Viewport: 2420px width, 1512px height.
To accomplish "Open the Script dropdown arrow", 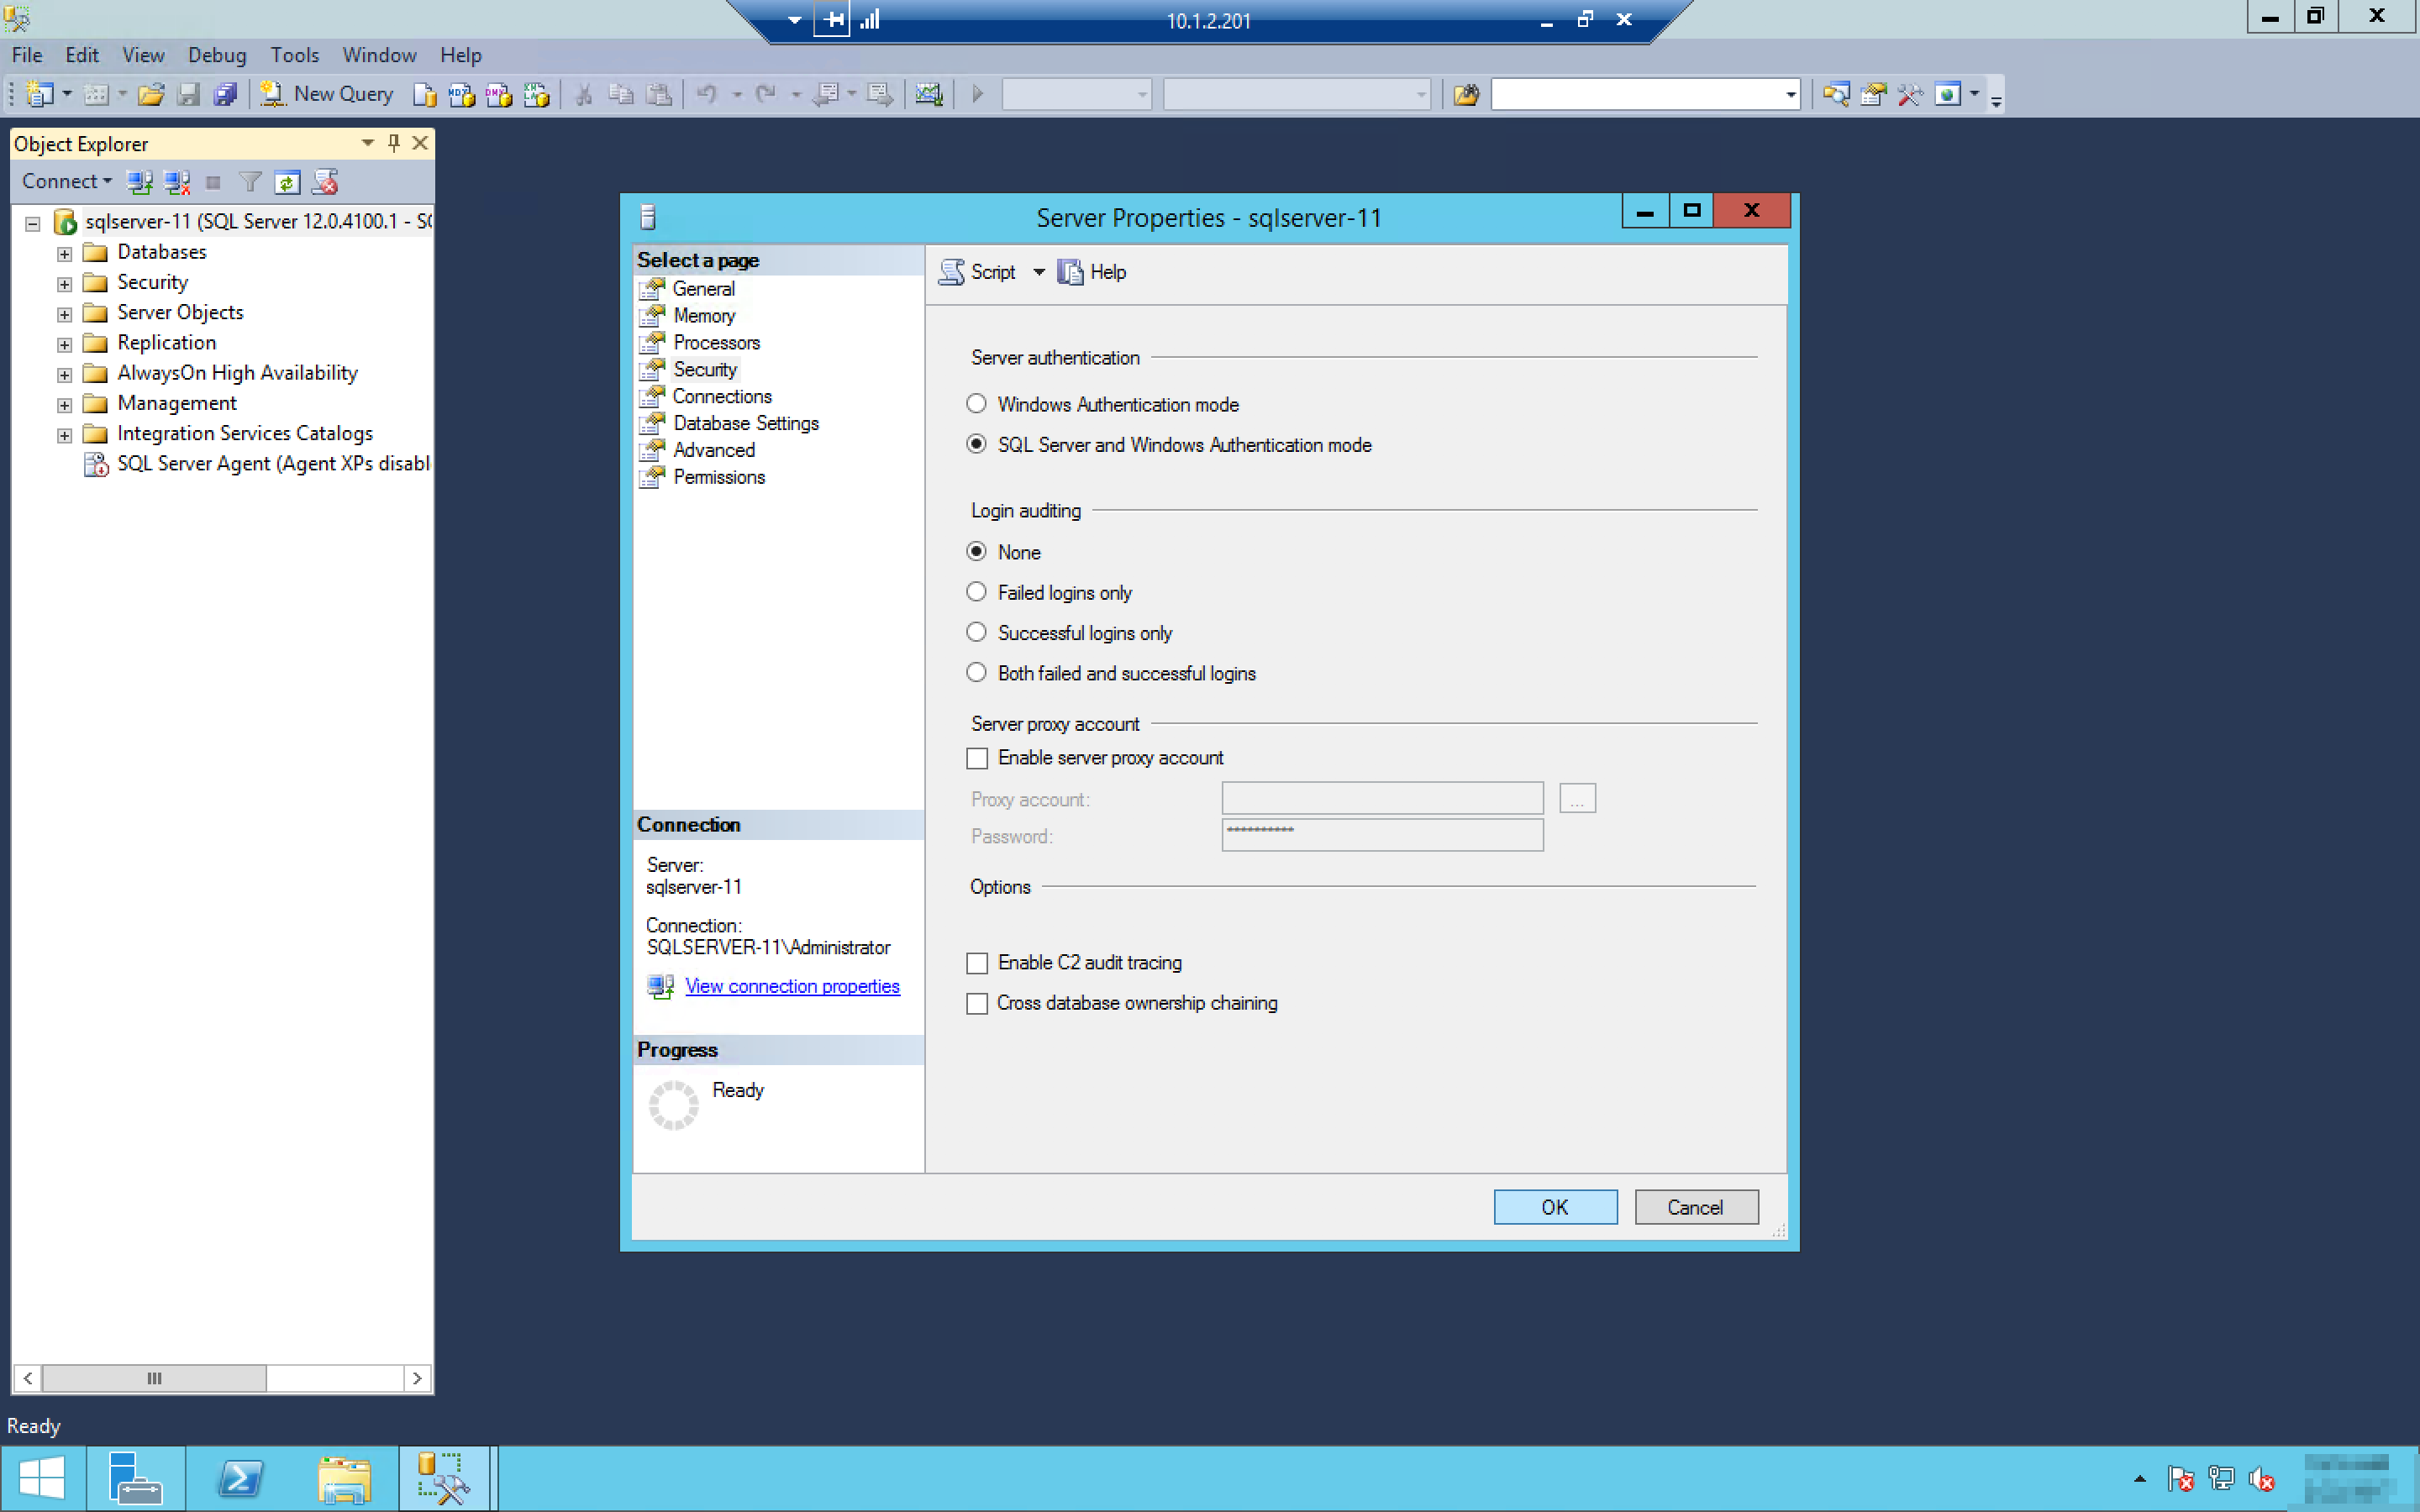I will point(1039,272).
